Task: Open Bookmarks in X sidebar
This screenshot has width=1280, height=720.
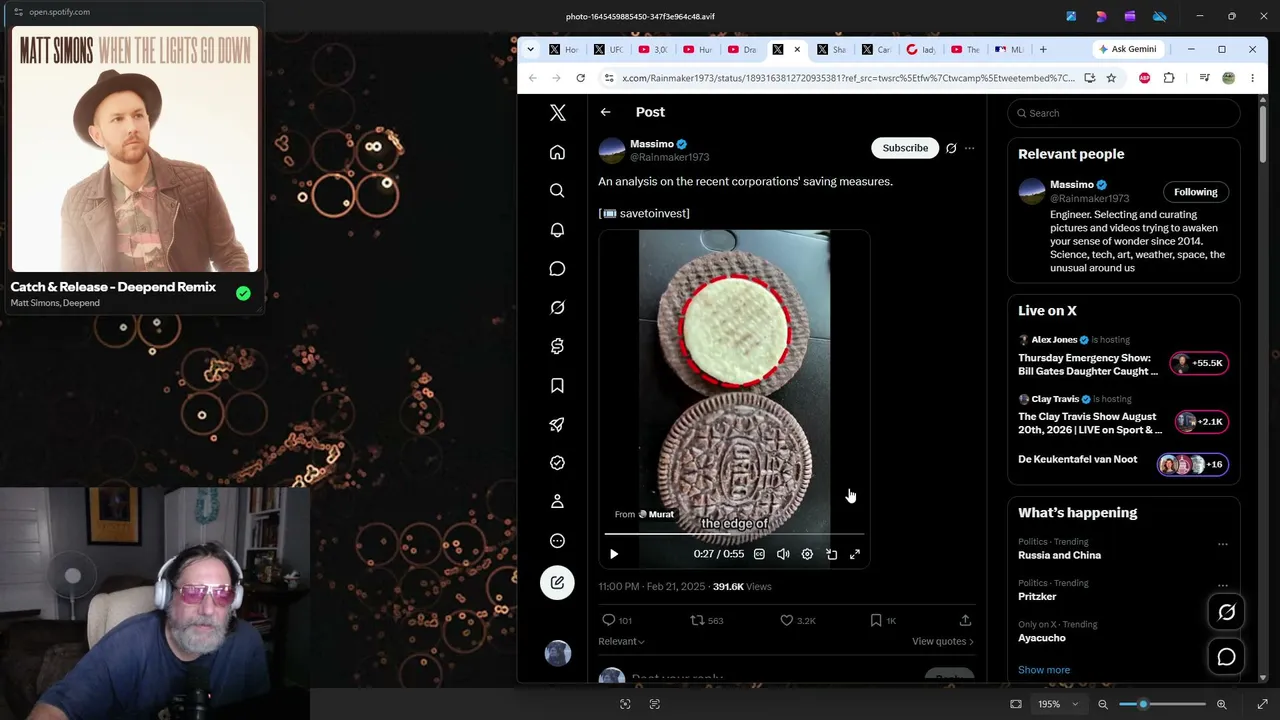Action: [x=557, y=385]
